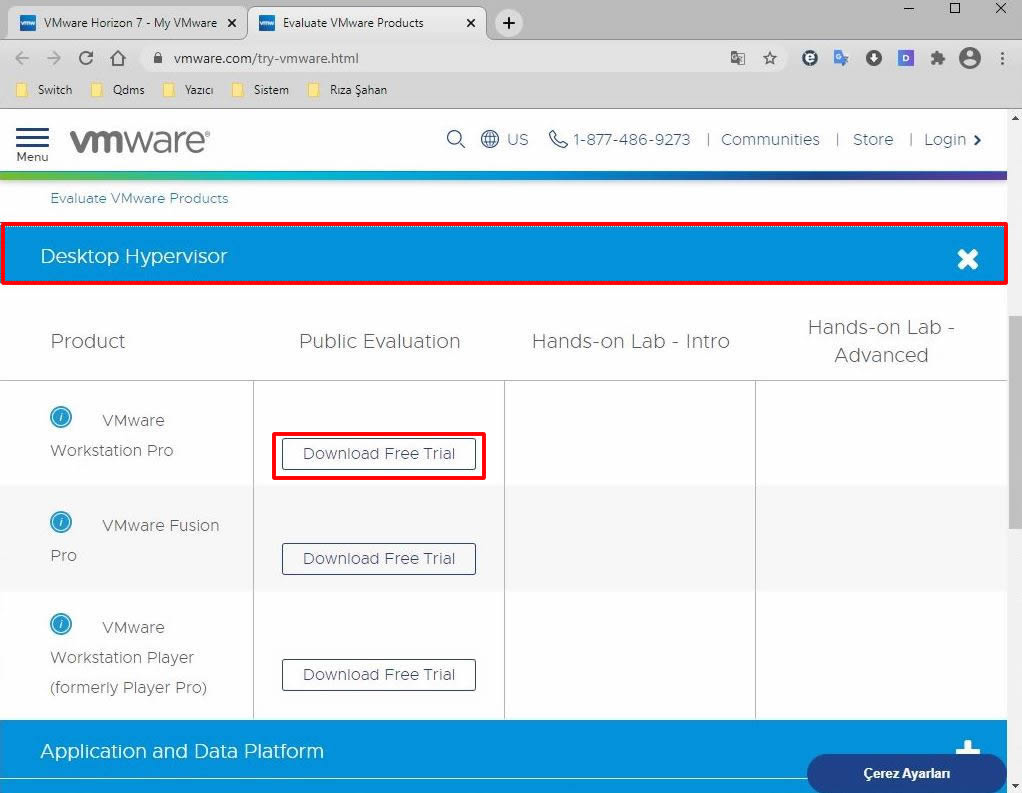This screenshot has height=793, width=1022.
Task: Open the Communities link
Action: coord(770,139)
